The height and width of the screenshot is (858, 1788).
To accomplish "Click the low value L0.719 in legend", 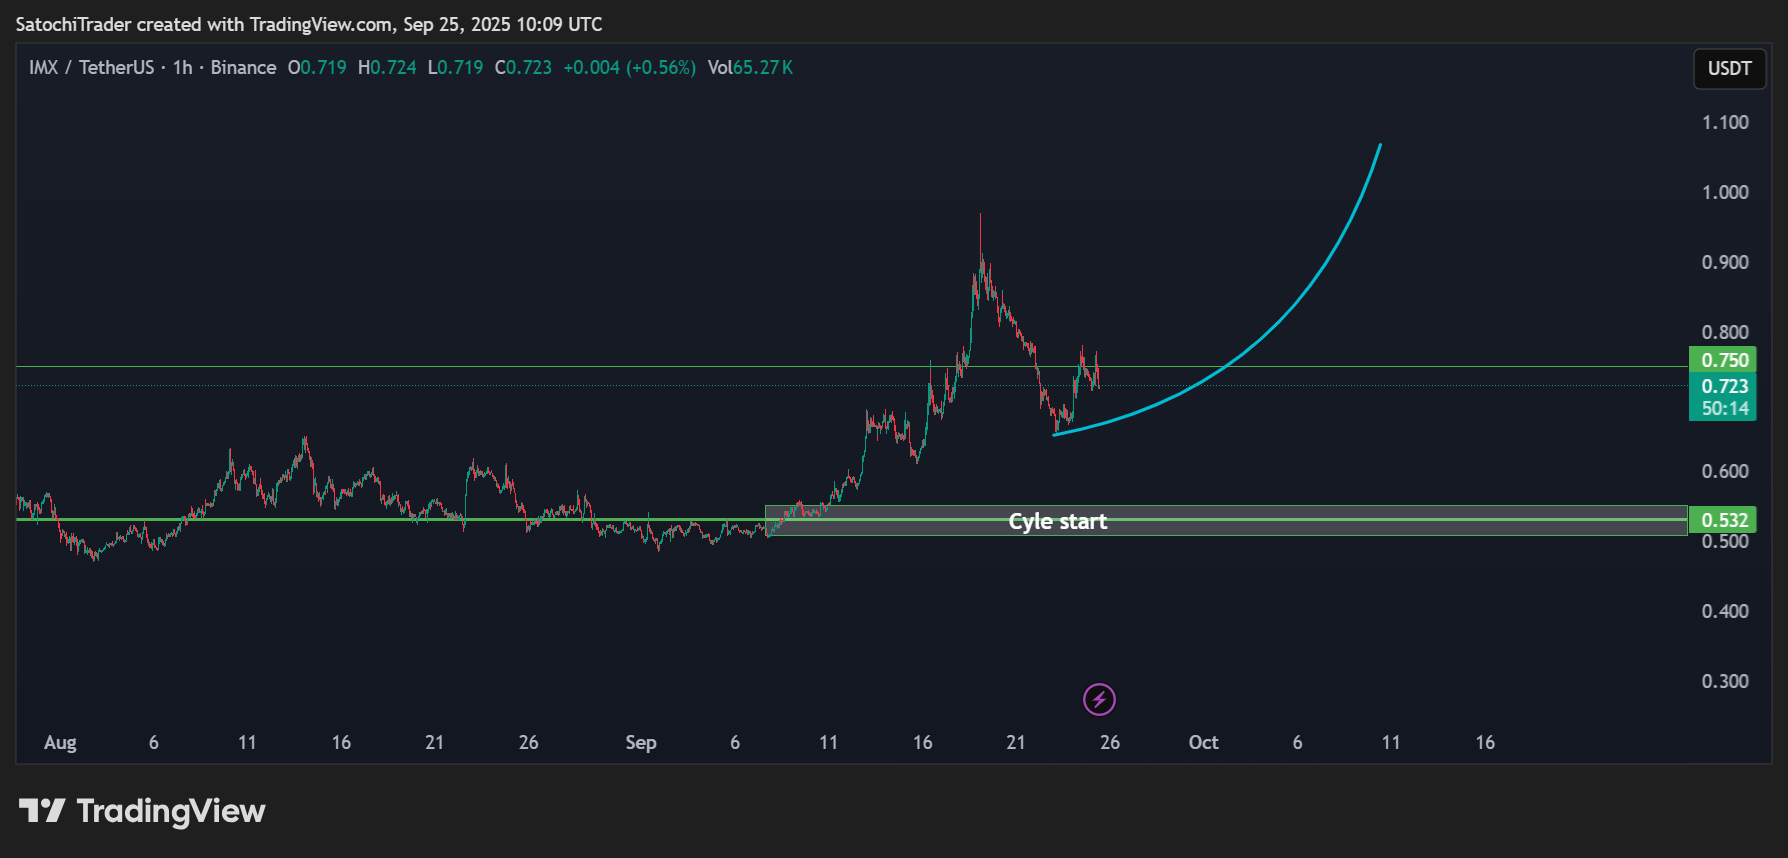I will [x=455, y=67].
